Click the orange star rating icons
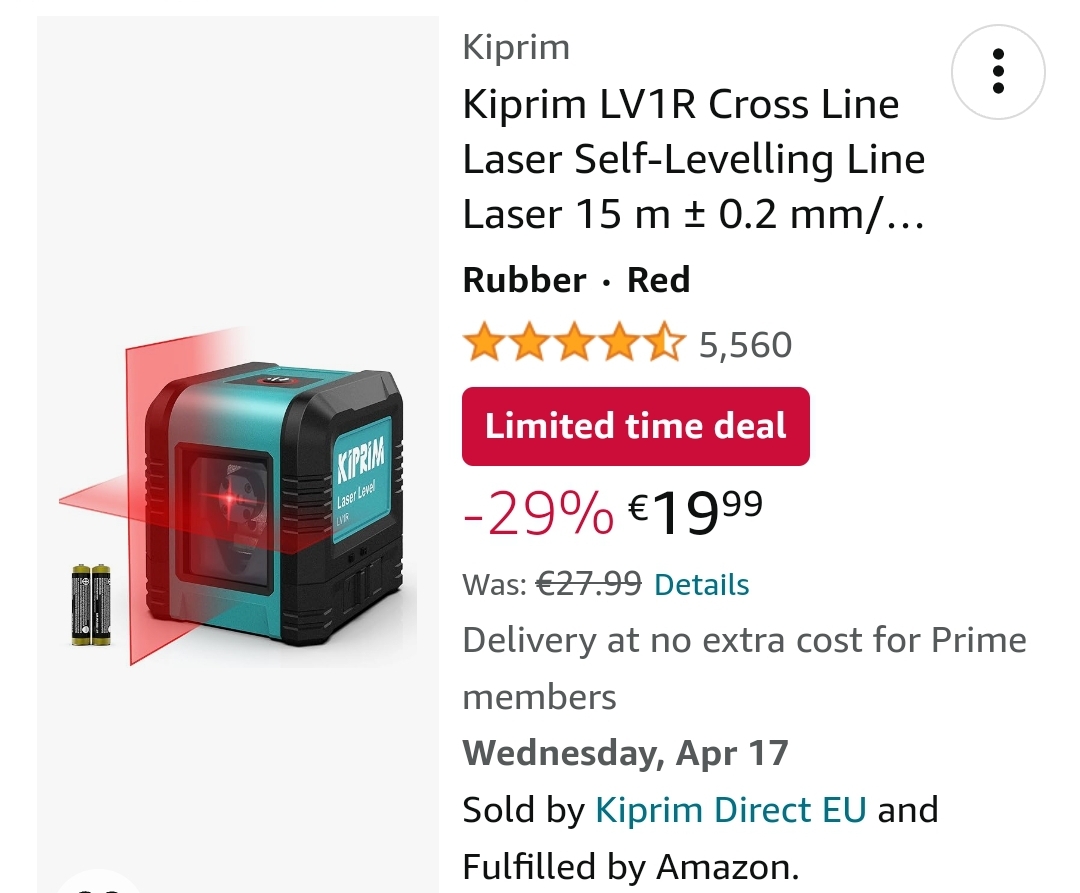This screenshot has height=893, width=1080. coord(573,344)
